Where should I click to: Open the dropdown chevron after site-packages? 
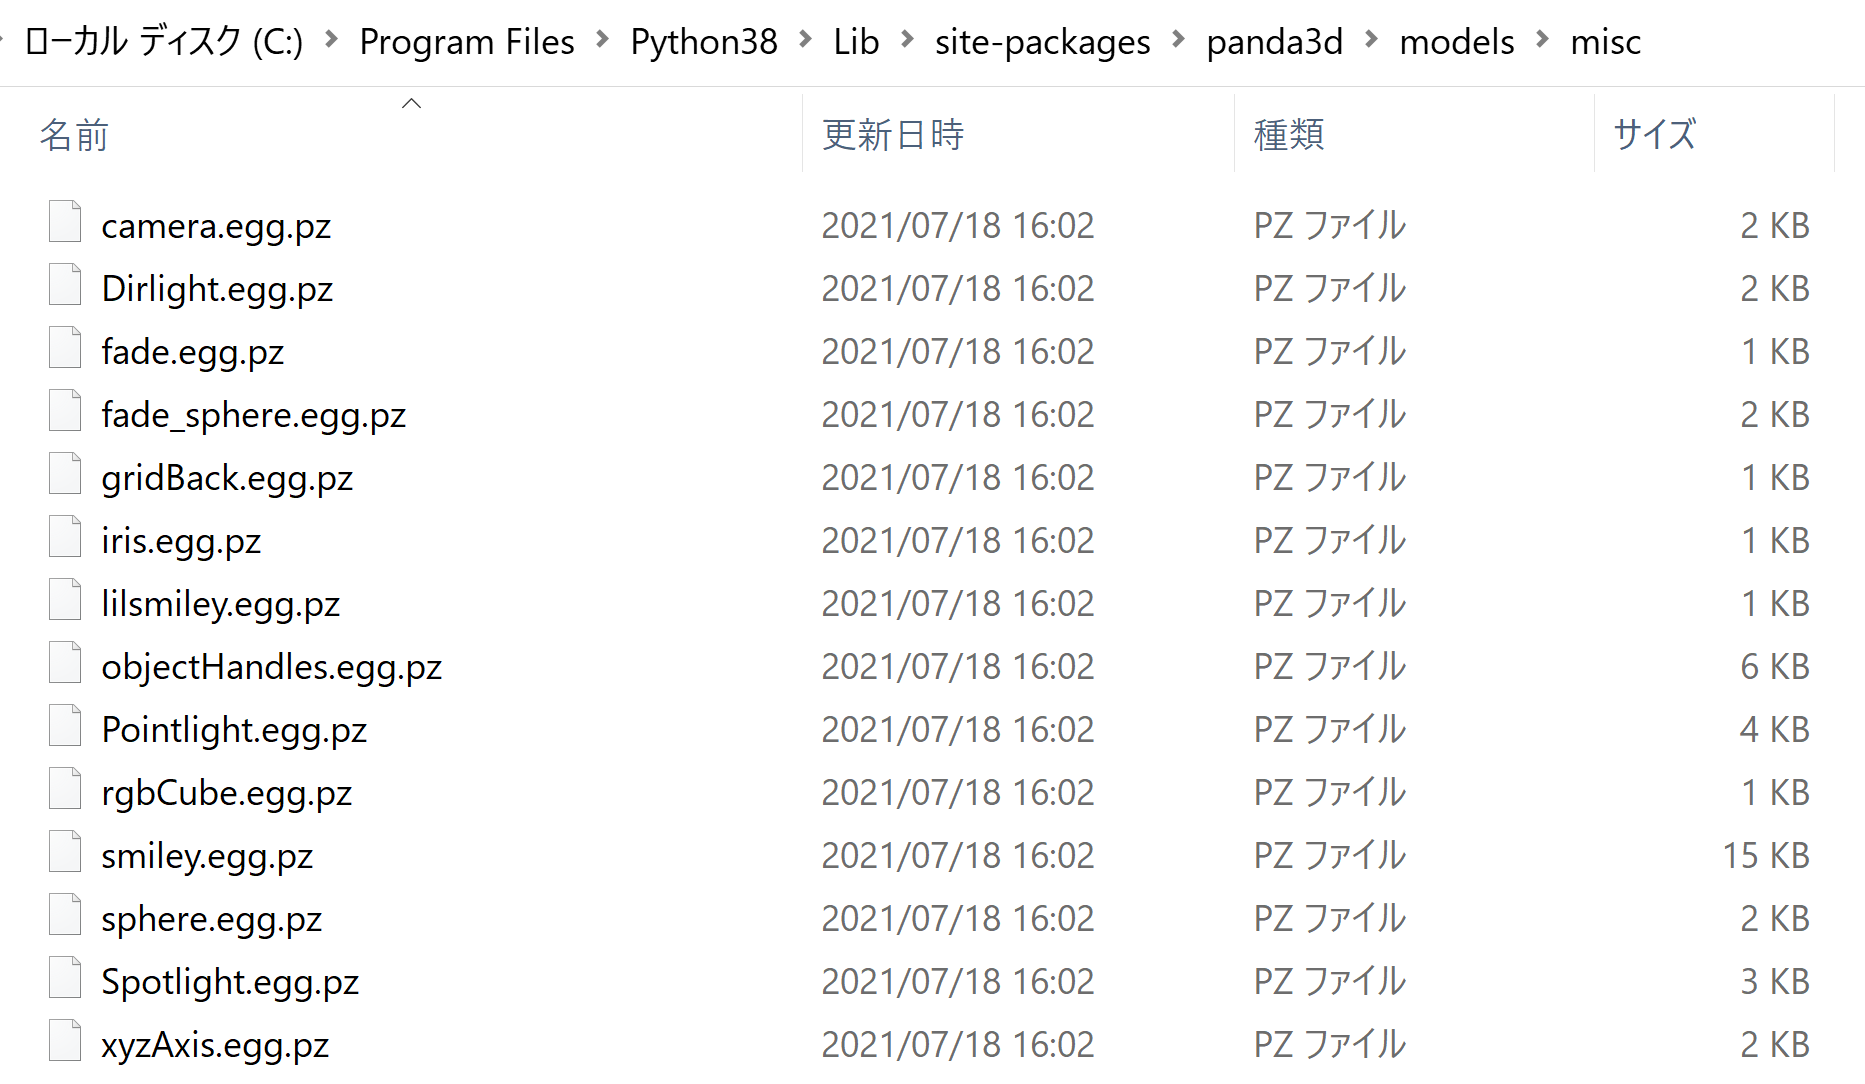coord(1178,40)
